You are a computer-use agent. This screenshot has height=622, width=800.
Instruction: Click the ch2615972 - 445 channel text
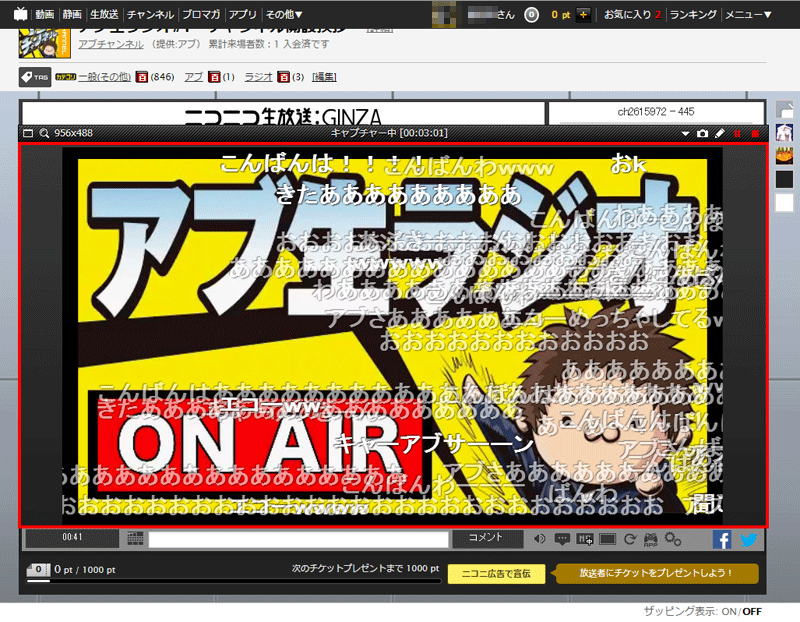point(656,112)
